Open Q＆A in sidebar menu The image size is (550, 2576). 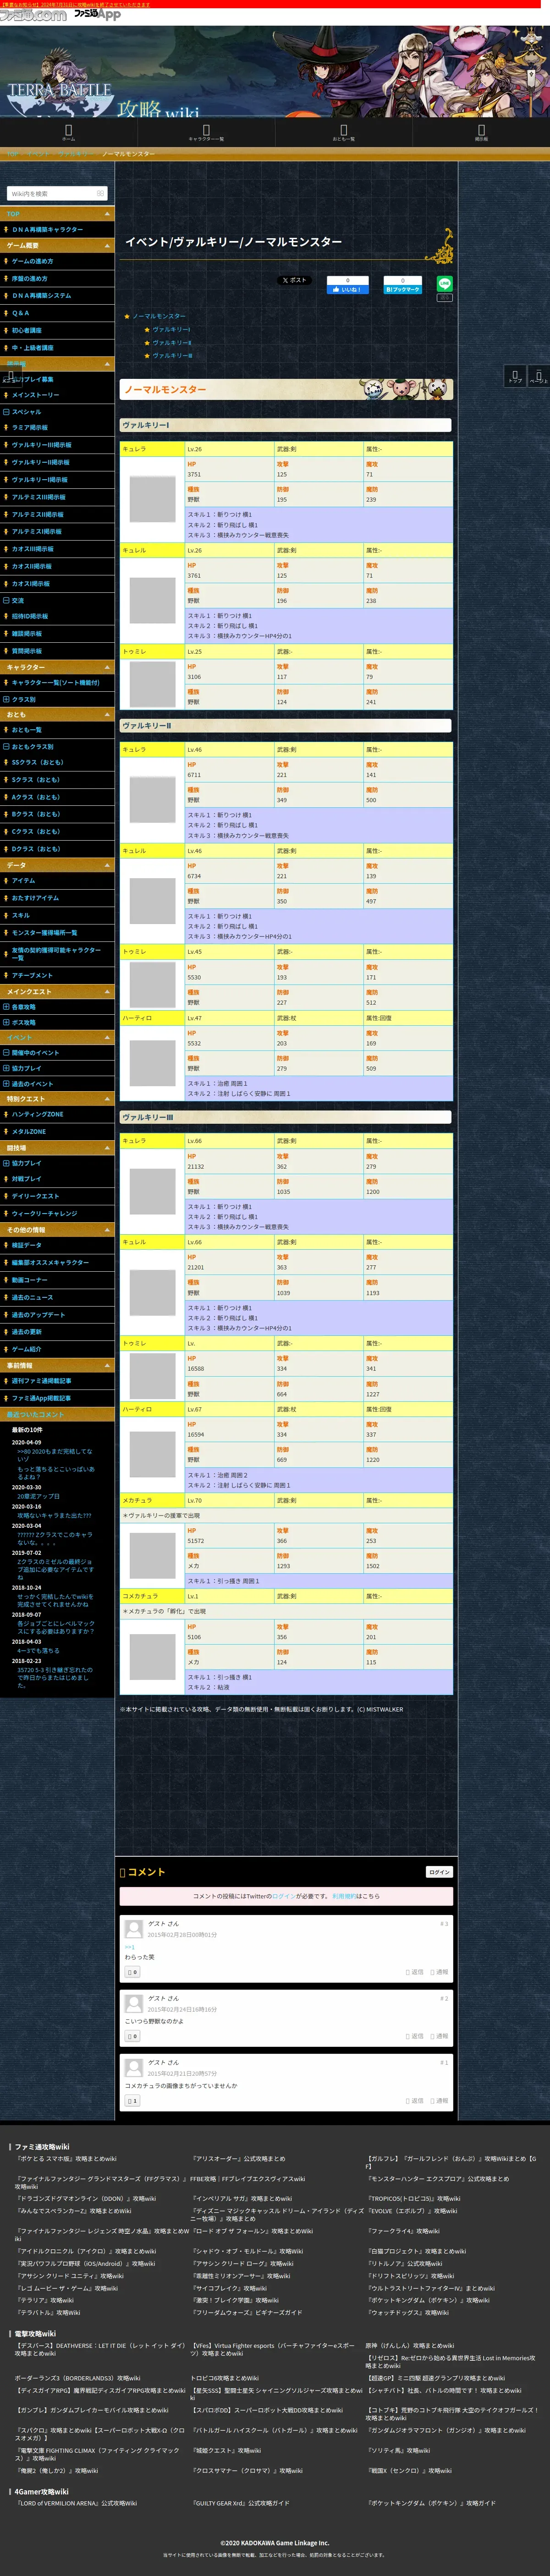tap(20, 313)
